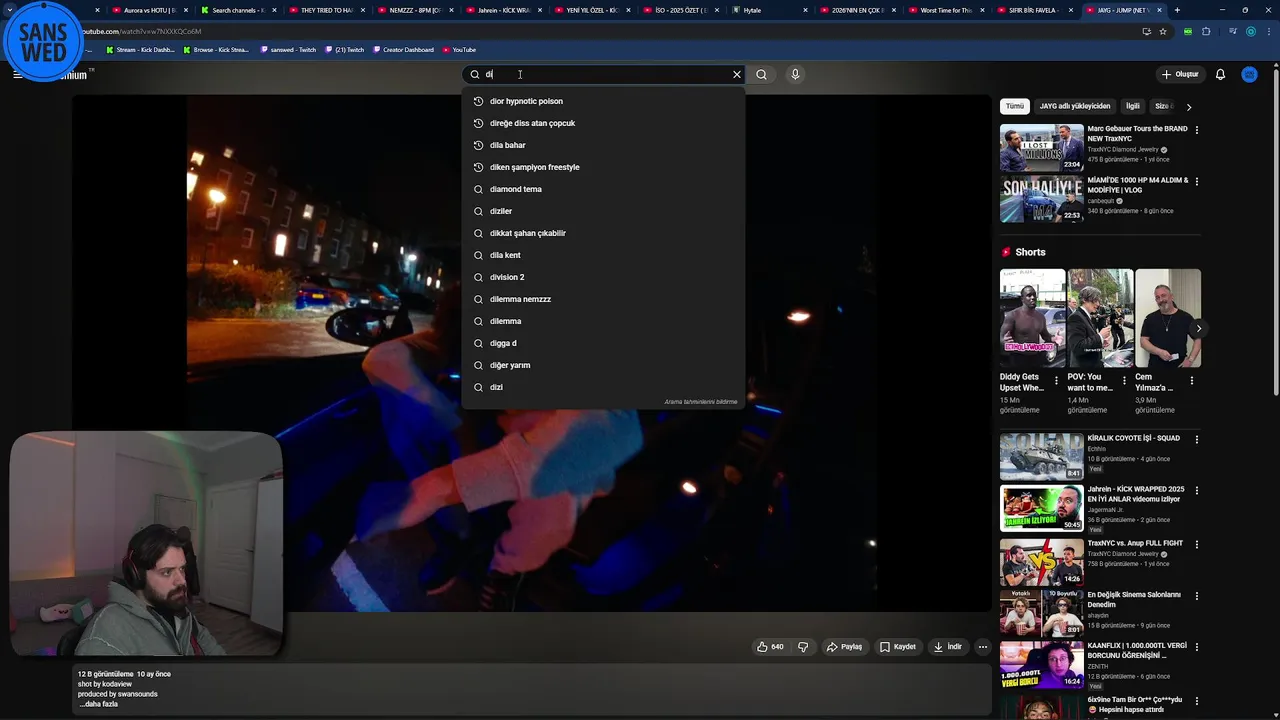The image size is (1280, 720).
Task: Select suggestion 'dila kent'
Action: pos(603,255)
